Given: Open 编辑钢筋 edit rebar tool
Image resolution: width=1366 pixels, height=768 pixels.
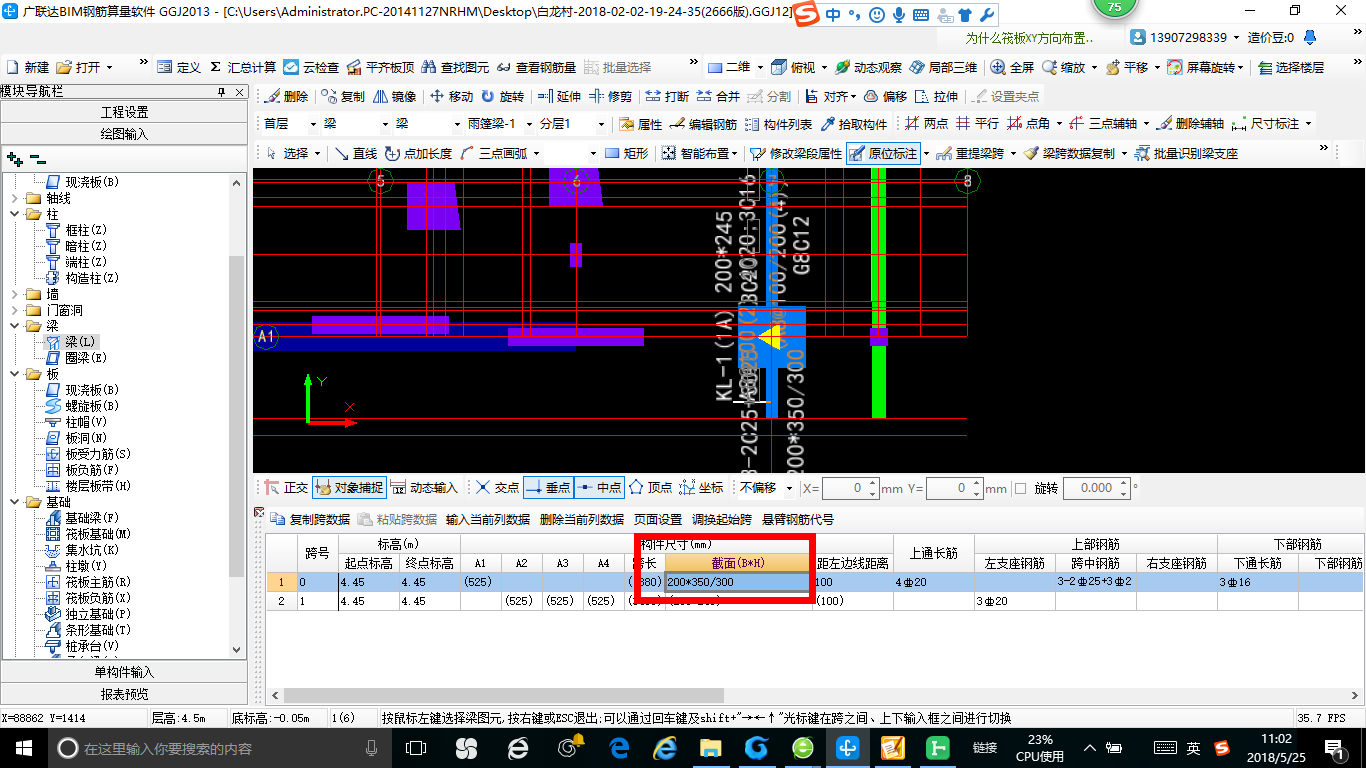Looking at the screenshot, I should point(703,124).
